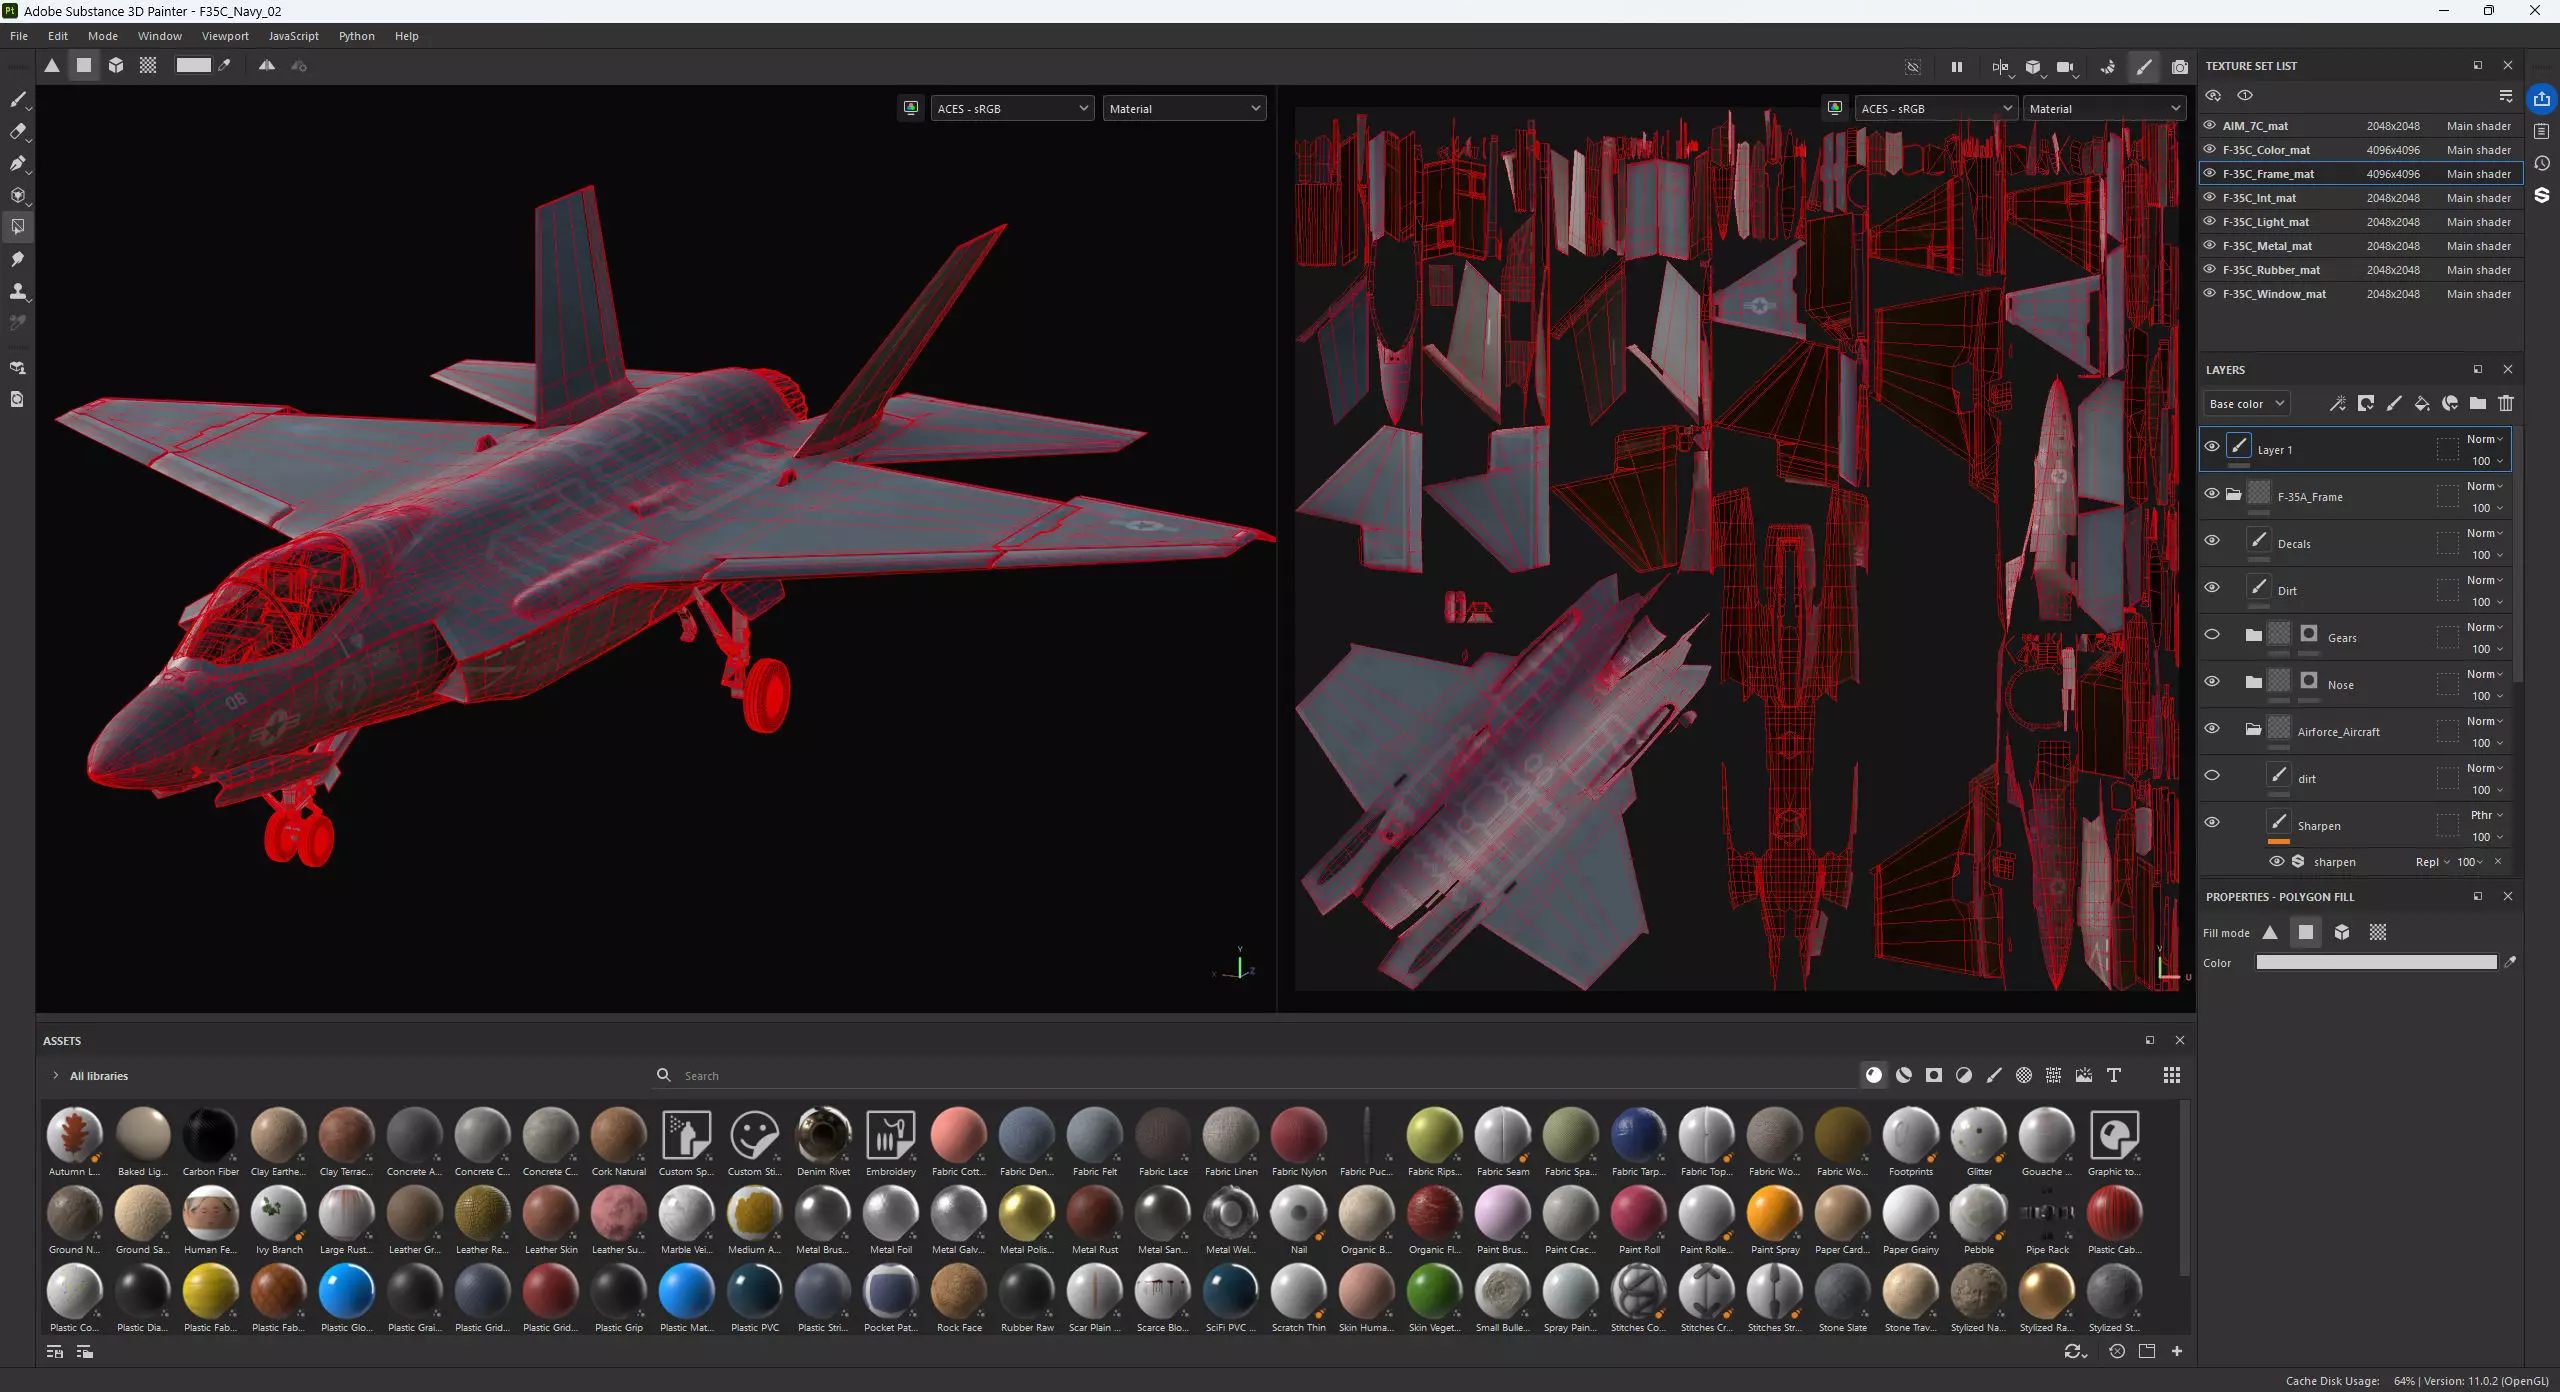Image resolution: width=2560 pixels, height=1392 pixels.
Task: Click the Add folder icon in Layers
Action: point(2477,404)
